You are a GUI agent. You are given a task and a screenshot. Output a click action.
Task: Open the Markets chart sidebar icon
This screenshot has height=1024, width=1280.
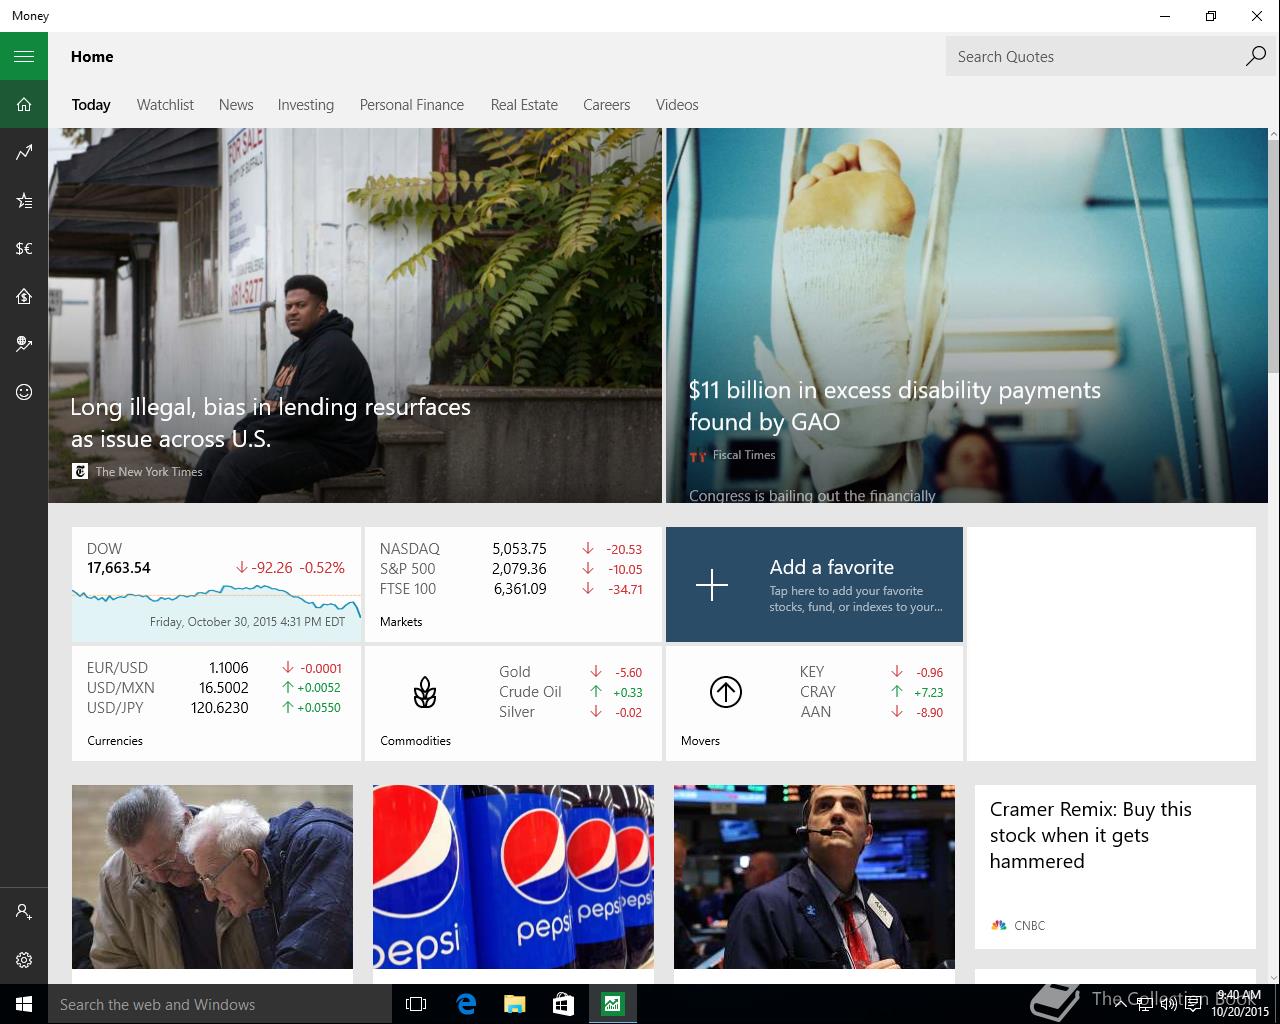24,152
